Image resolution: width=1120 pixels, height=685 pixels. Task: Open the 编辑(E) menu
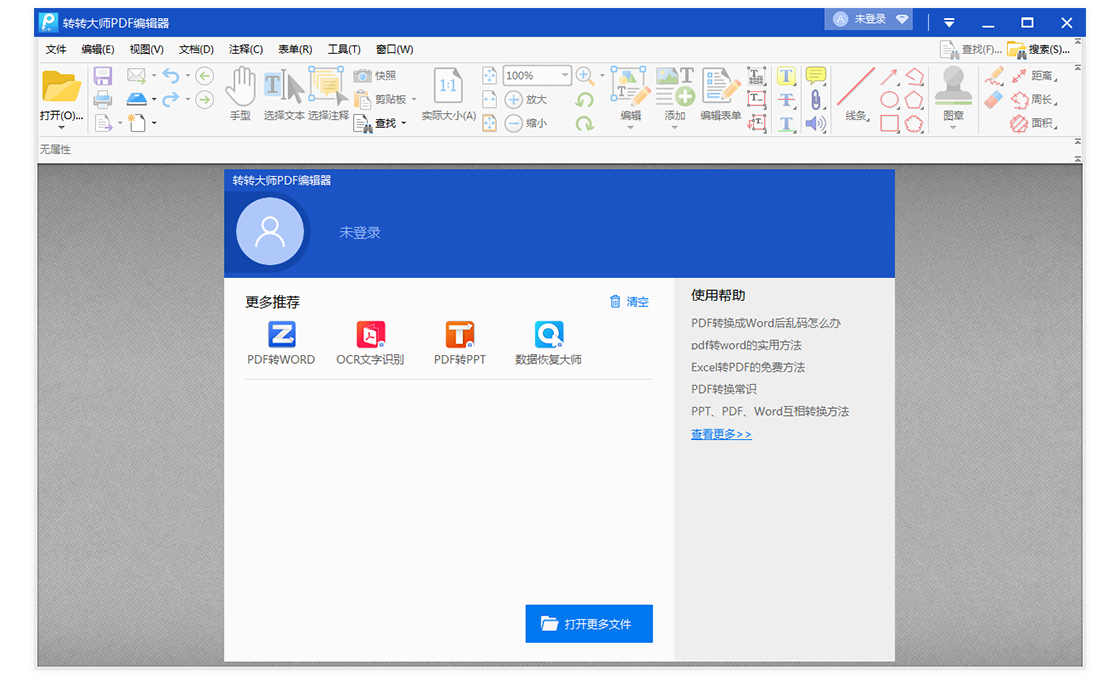coord(98,49)
